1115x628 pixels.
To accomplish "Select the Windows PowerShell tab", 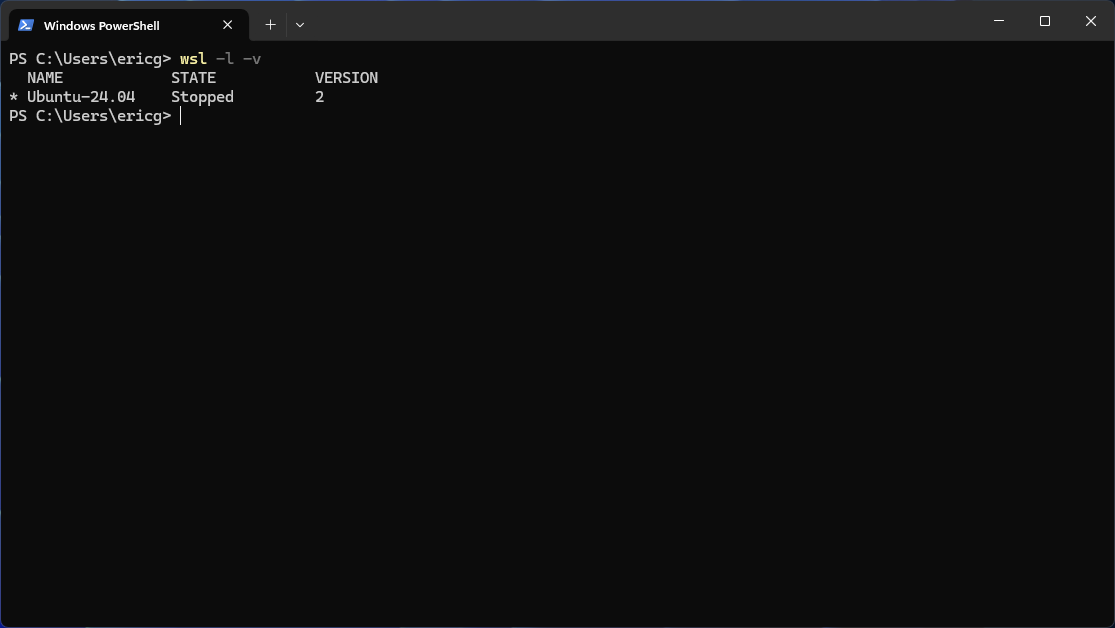I will click(x=129, y=25).
